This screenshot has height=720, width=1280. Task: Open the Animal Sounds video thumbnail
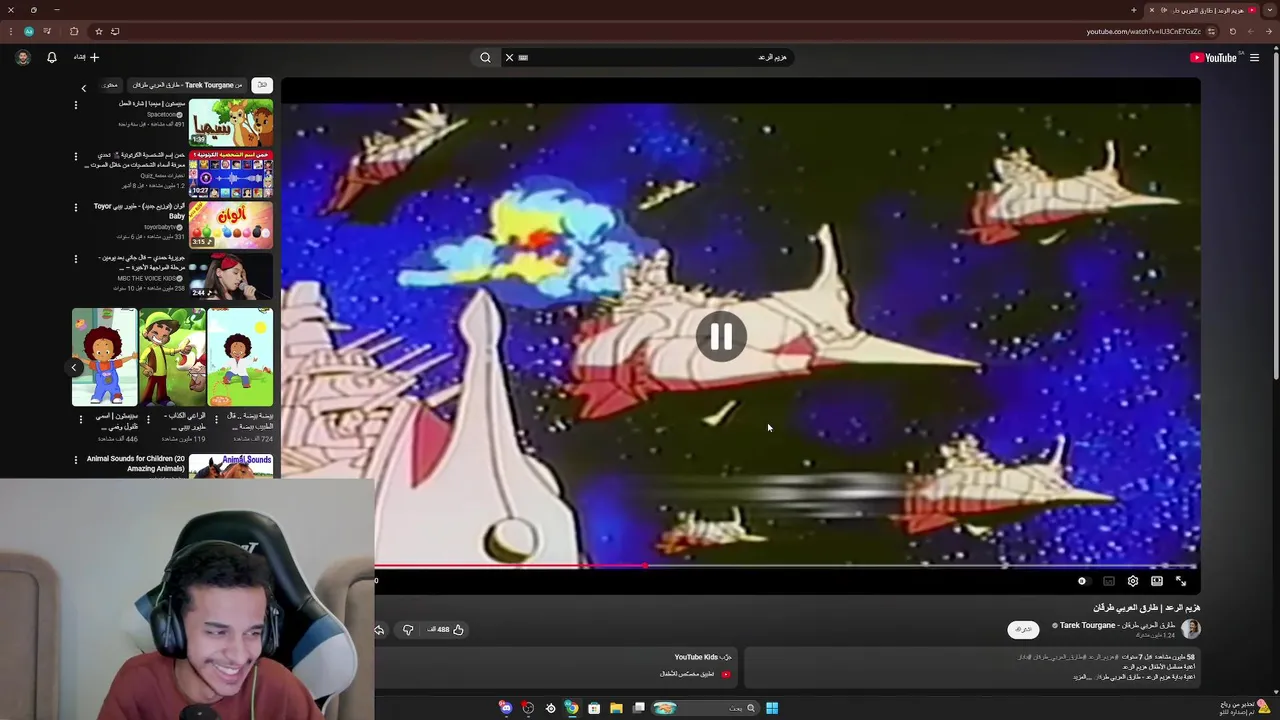pyautogui.click(x=231, y=466)
